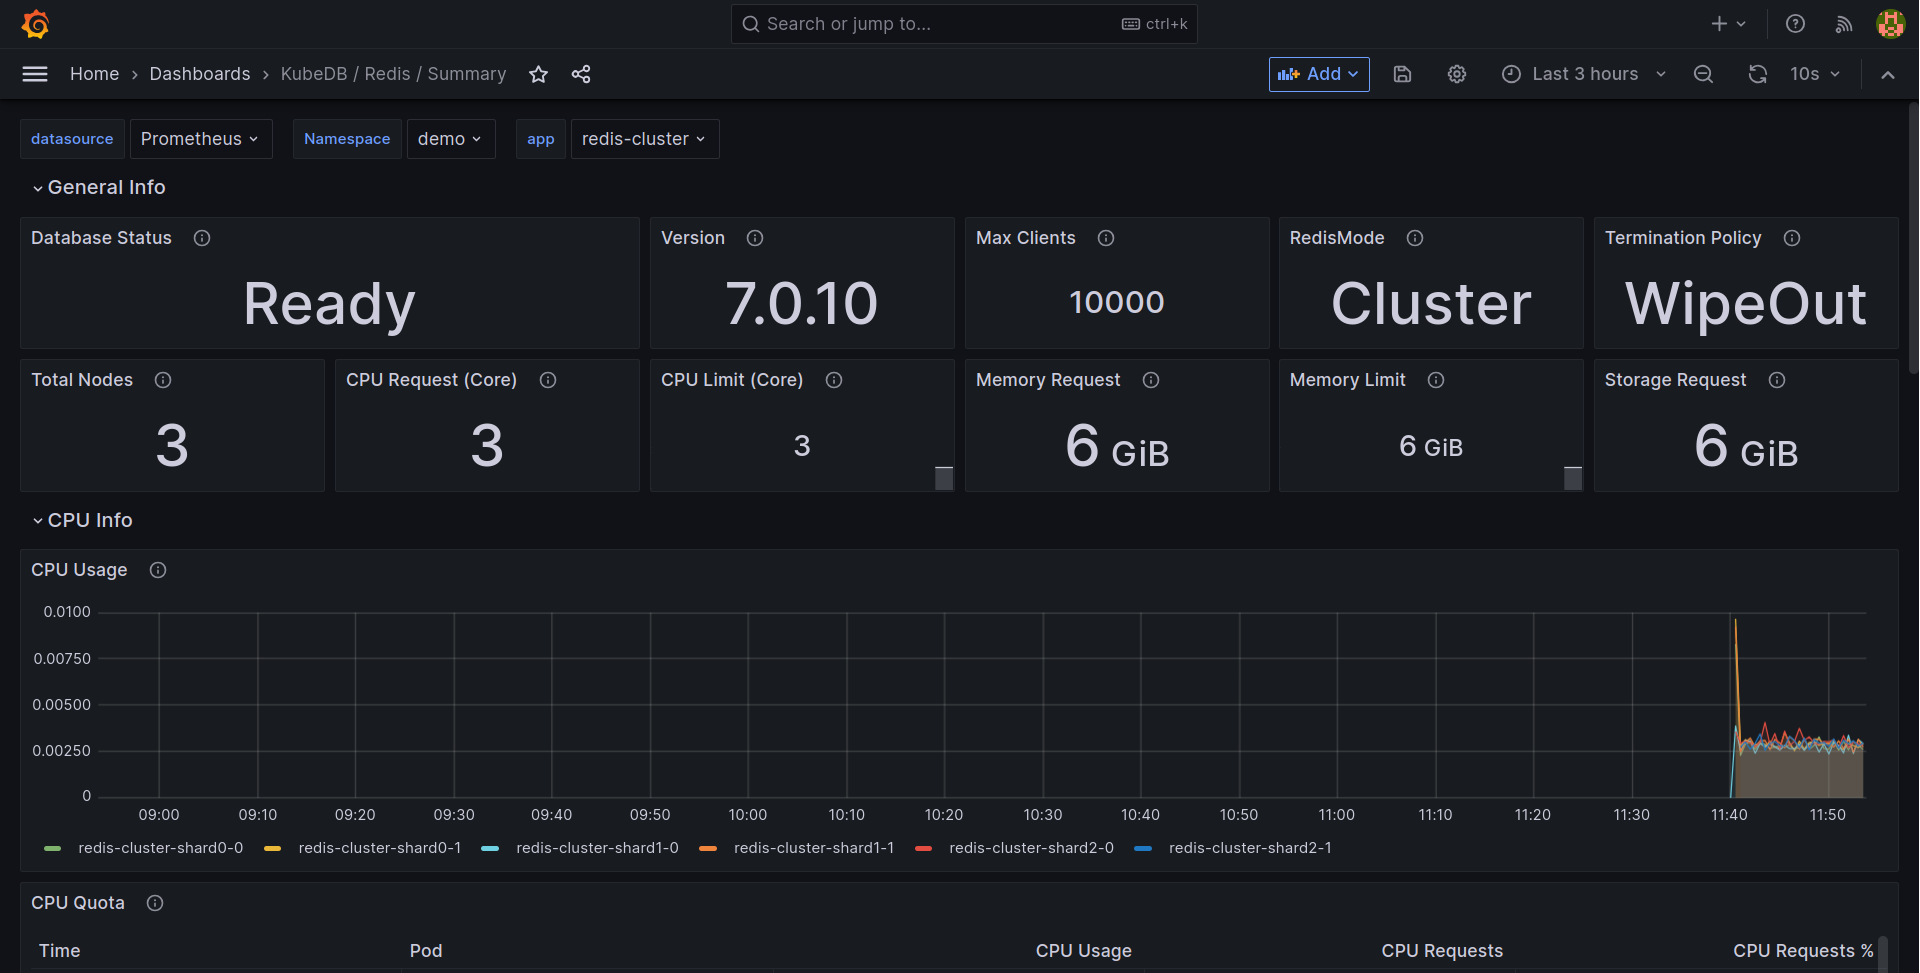Navigate to the Dashboards breadcrumb
The image size is (1920, 973).
199,74
